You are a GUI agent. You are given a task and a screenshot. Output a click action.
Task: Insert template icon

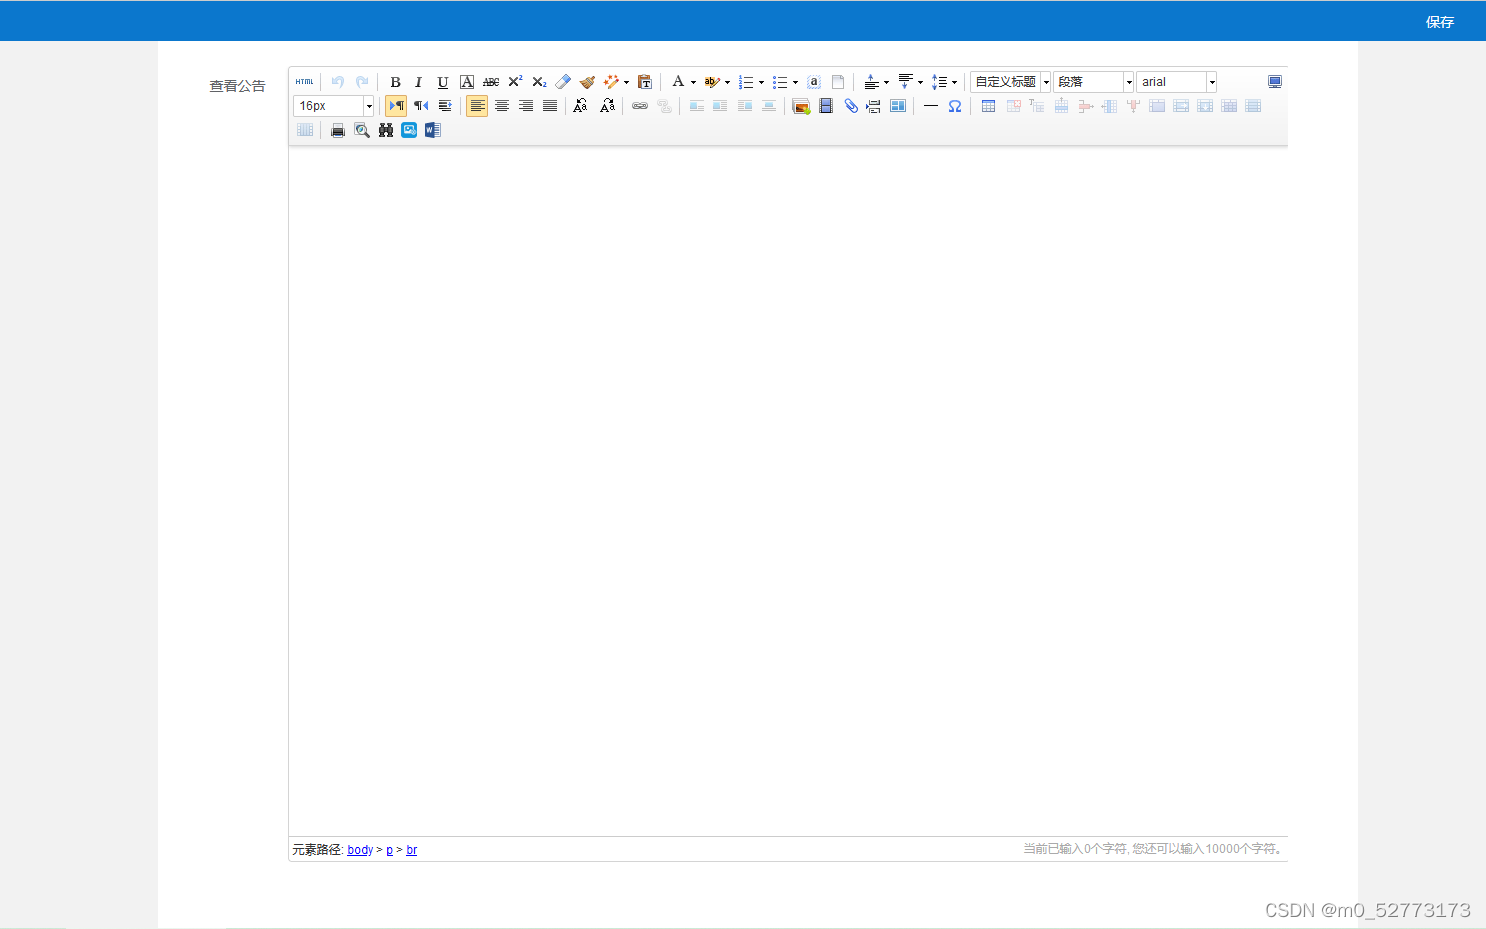tap(898, 106)
